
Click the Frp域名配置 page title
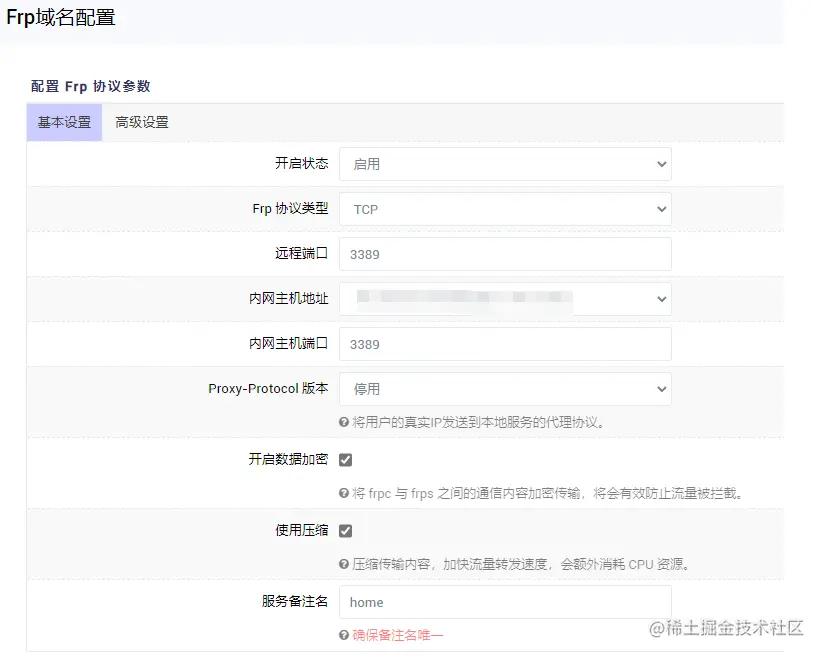click(x=61, y=17)
